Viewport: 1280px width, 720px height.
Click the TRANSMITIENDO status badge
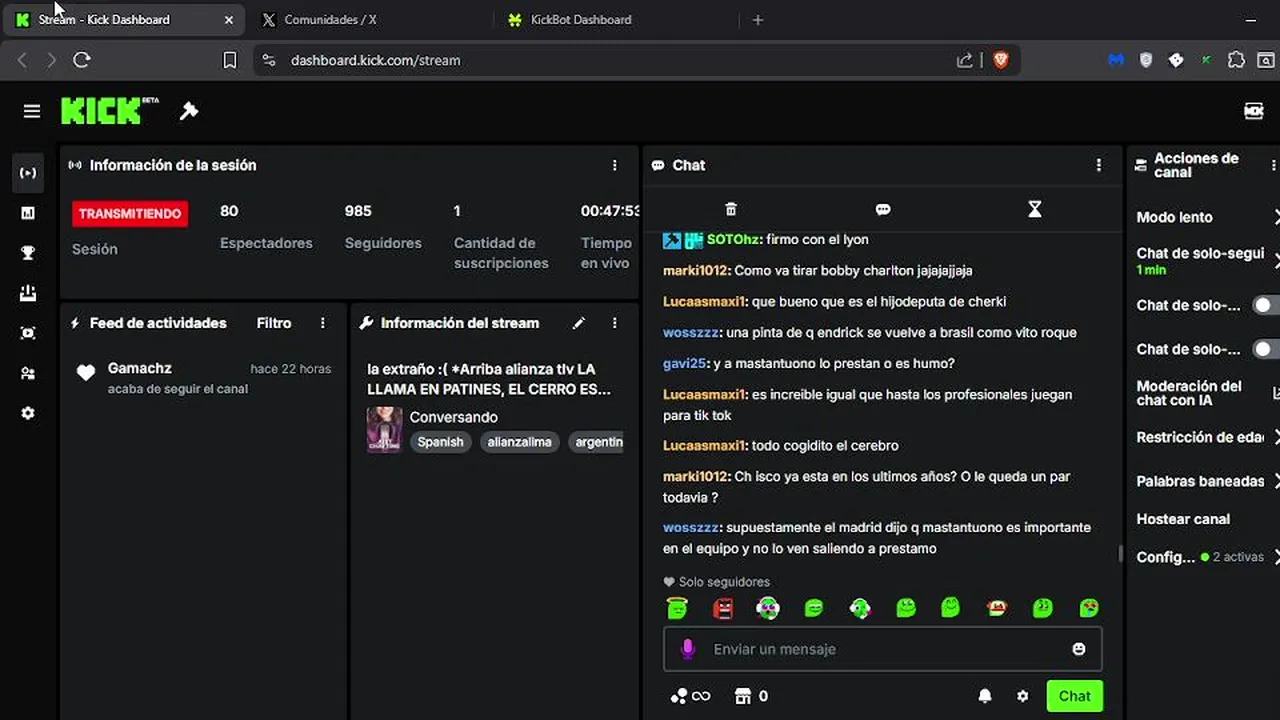pos(130,213)
